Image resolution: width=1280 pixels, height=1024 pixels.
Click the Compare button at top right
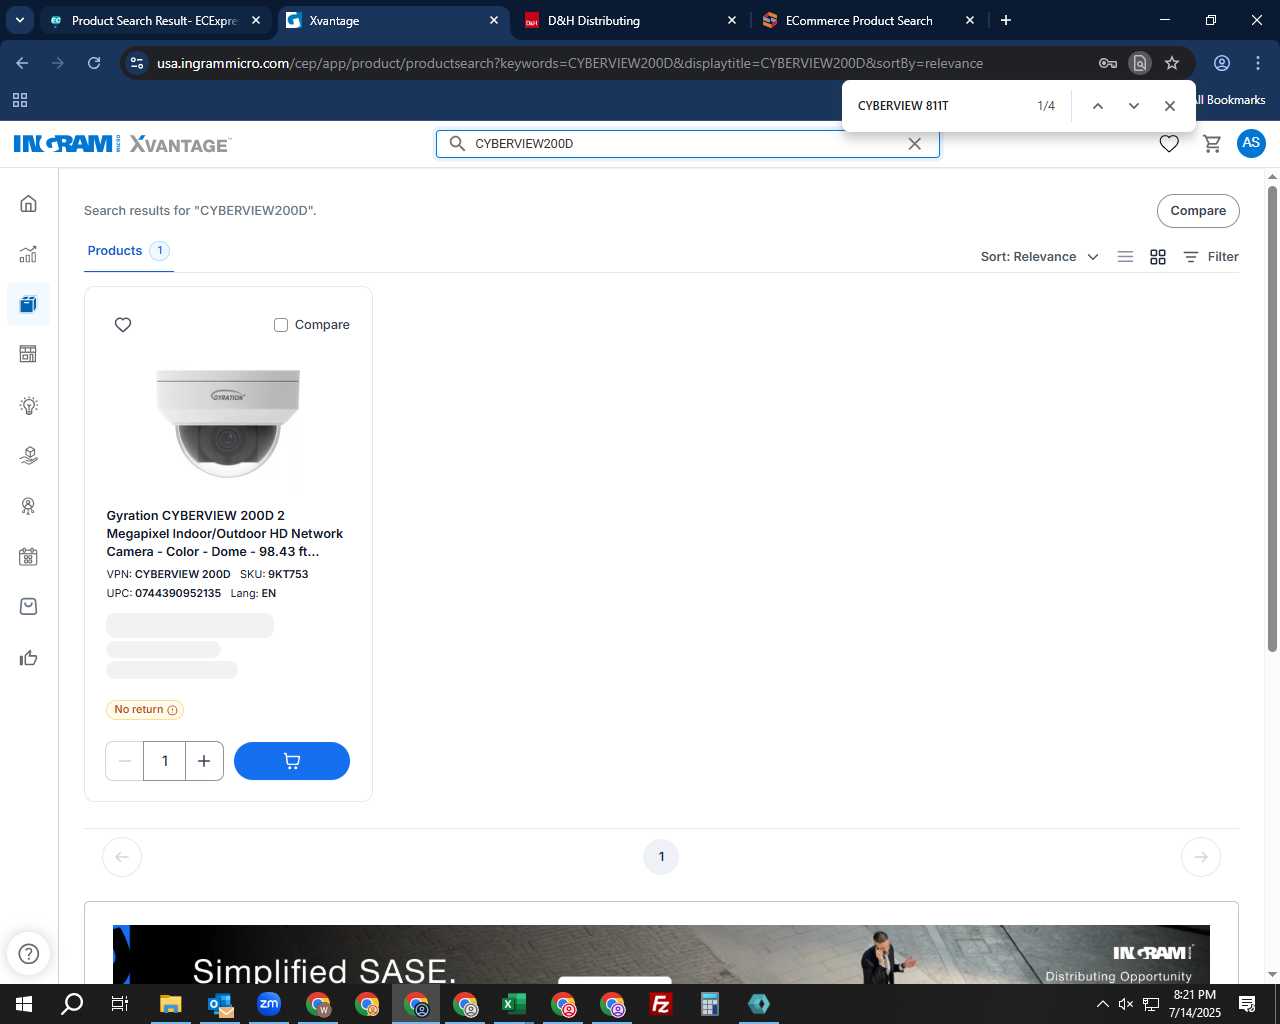click(1198, 211)
